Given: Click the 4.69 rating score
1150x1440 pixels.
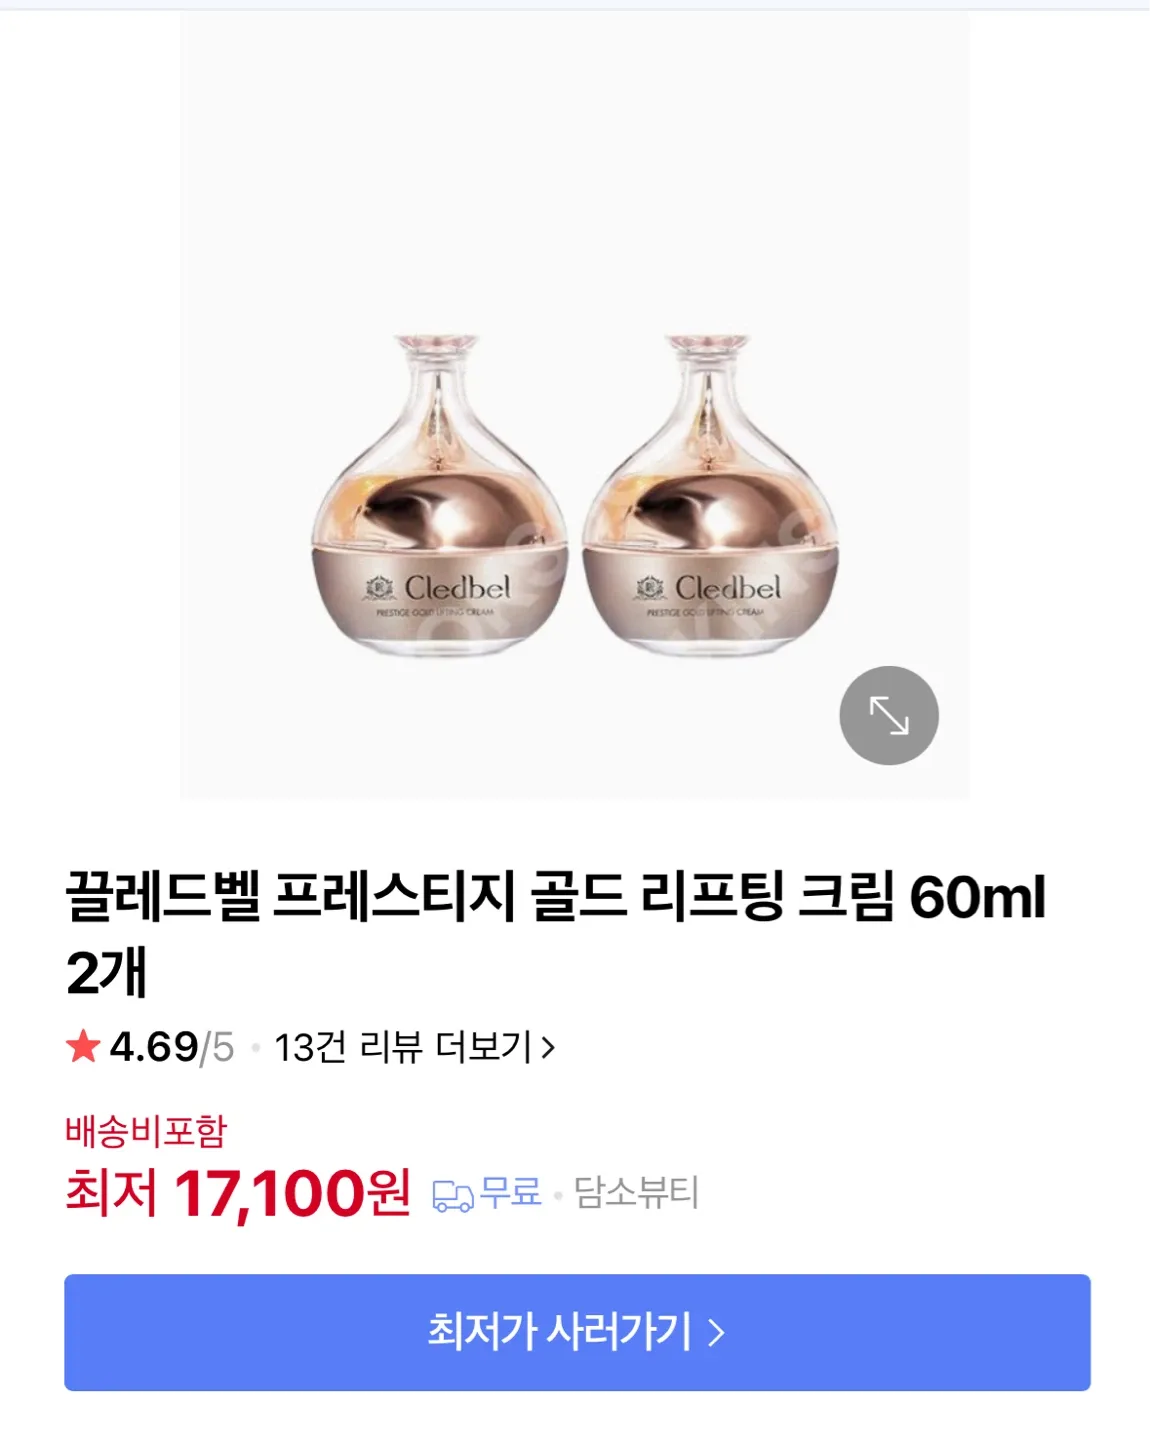Looking at the screenshot, I should 153,1047.
